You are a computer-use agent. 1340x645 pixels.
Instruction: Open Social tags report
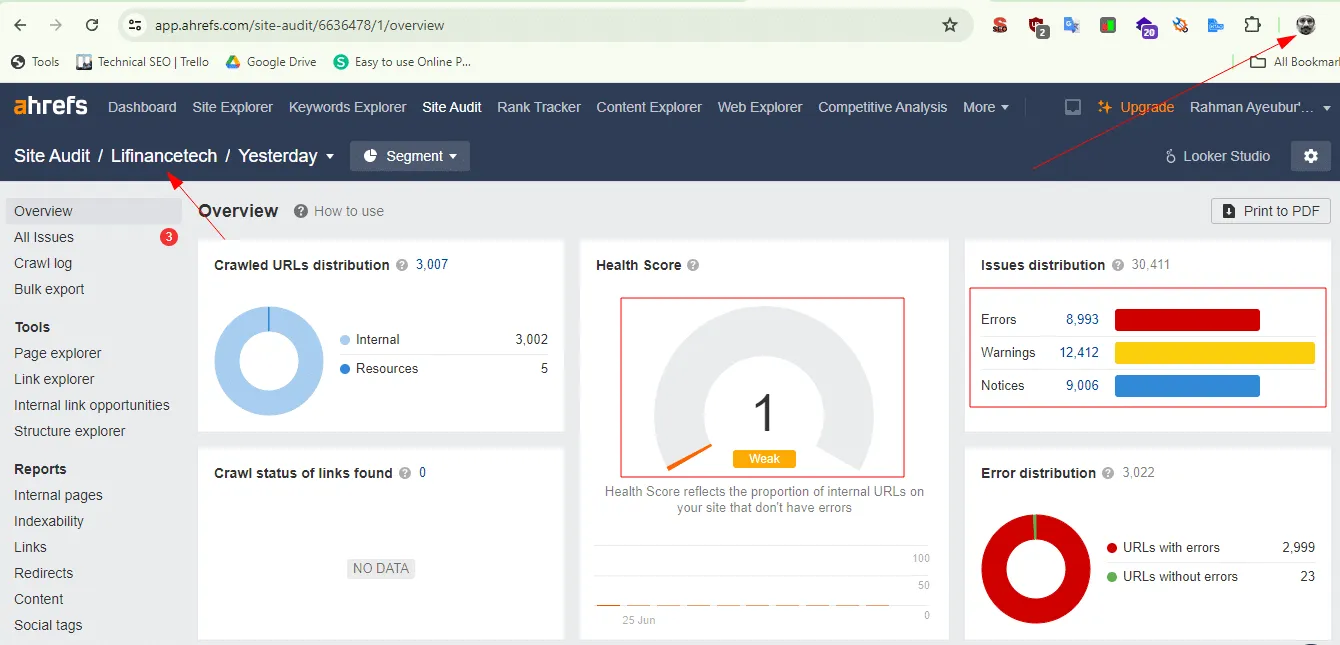pos(48,625)
